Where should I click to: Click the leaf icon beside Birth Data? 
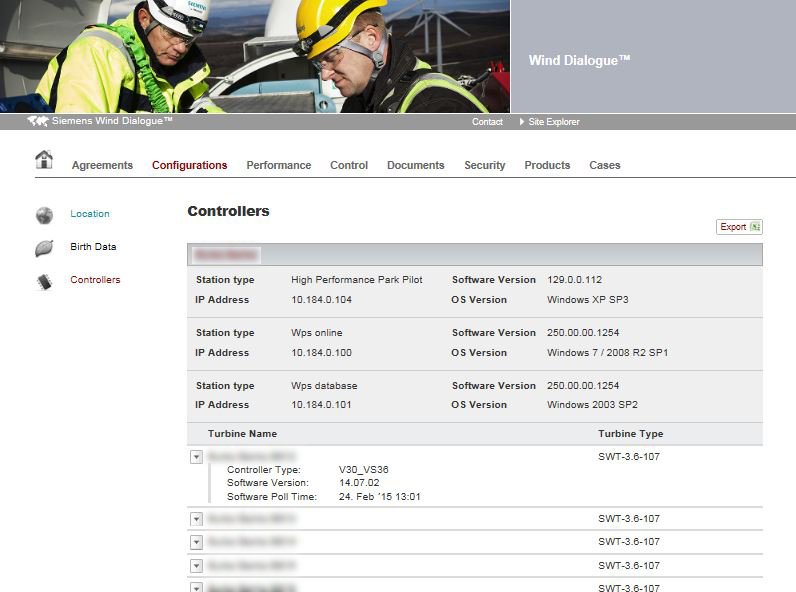pyautogui.click(x=45, y=248)
